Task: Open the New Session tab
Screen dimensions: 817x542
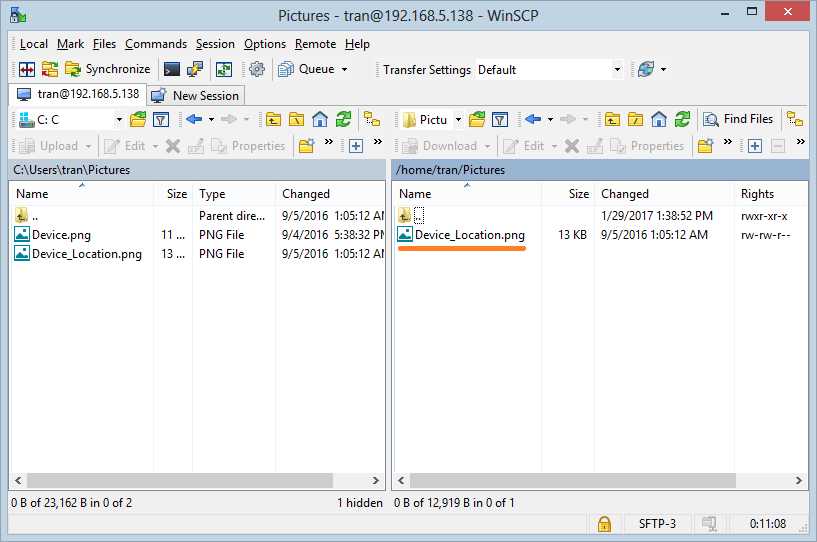Action: click(x=195, y=96)
